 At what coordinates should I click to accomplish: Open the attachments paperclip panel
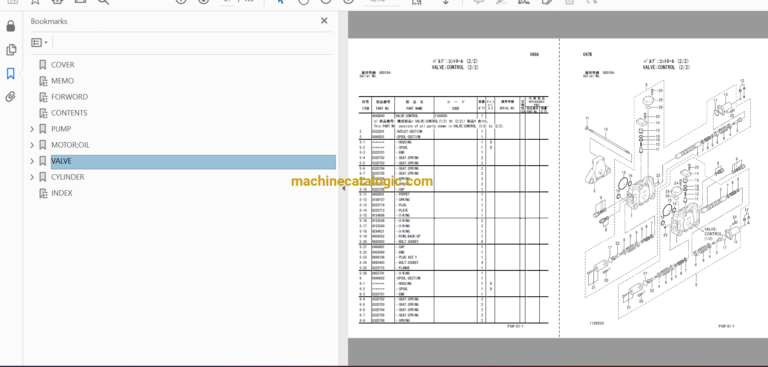(x=10, y=97)
